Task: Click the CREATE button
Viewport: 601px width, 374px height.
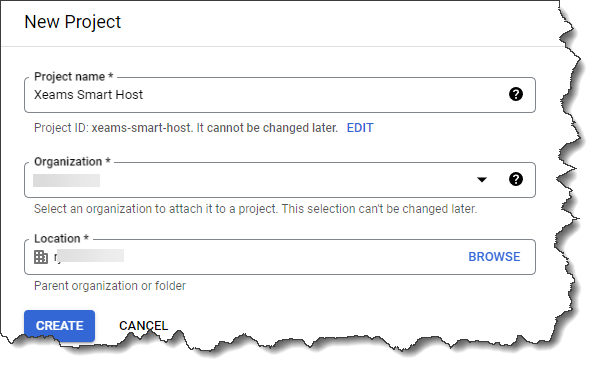Action: pos(59,326)
